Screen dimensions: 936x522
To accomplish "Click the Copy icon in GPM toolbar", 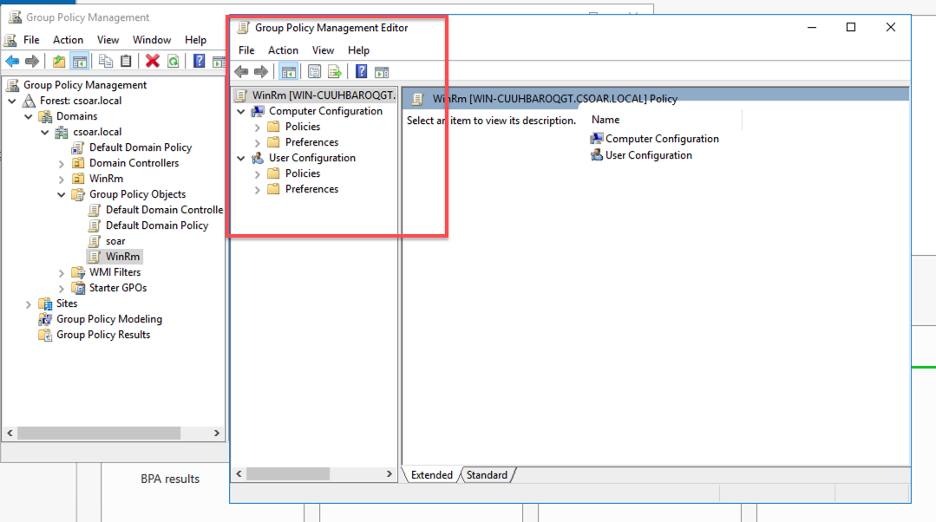I will [x=105, y=62].
